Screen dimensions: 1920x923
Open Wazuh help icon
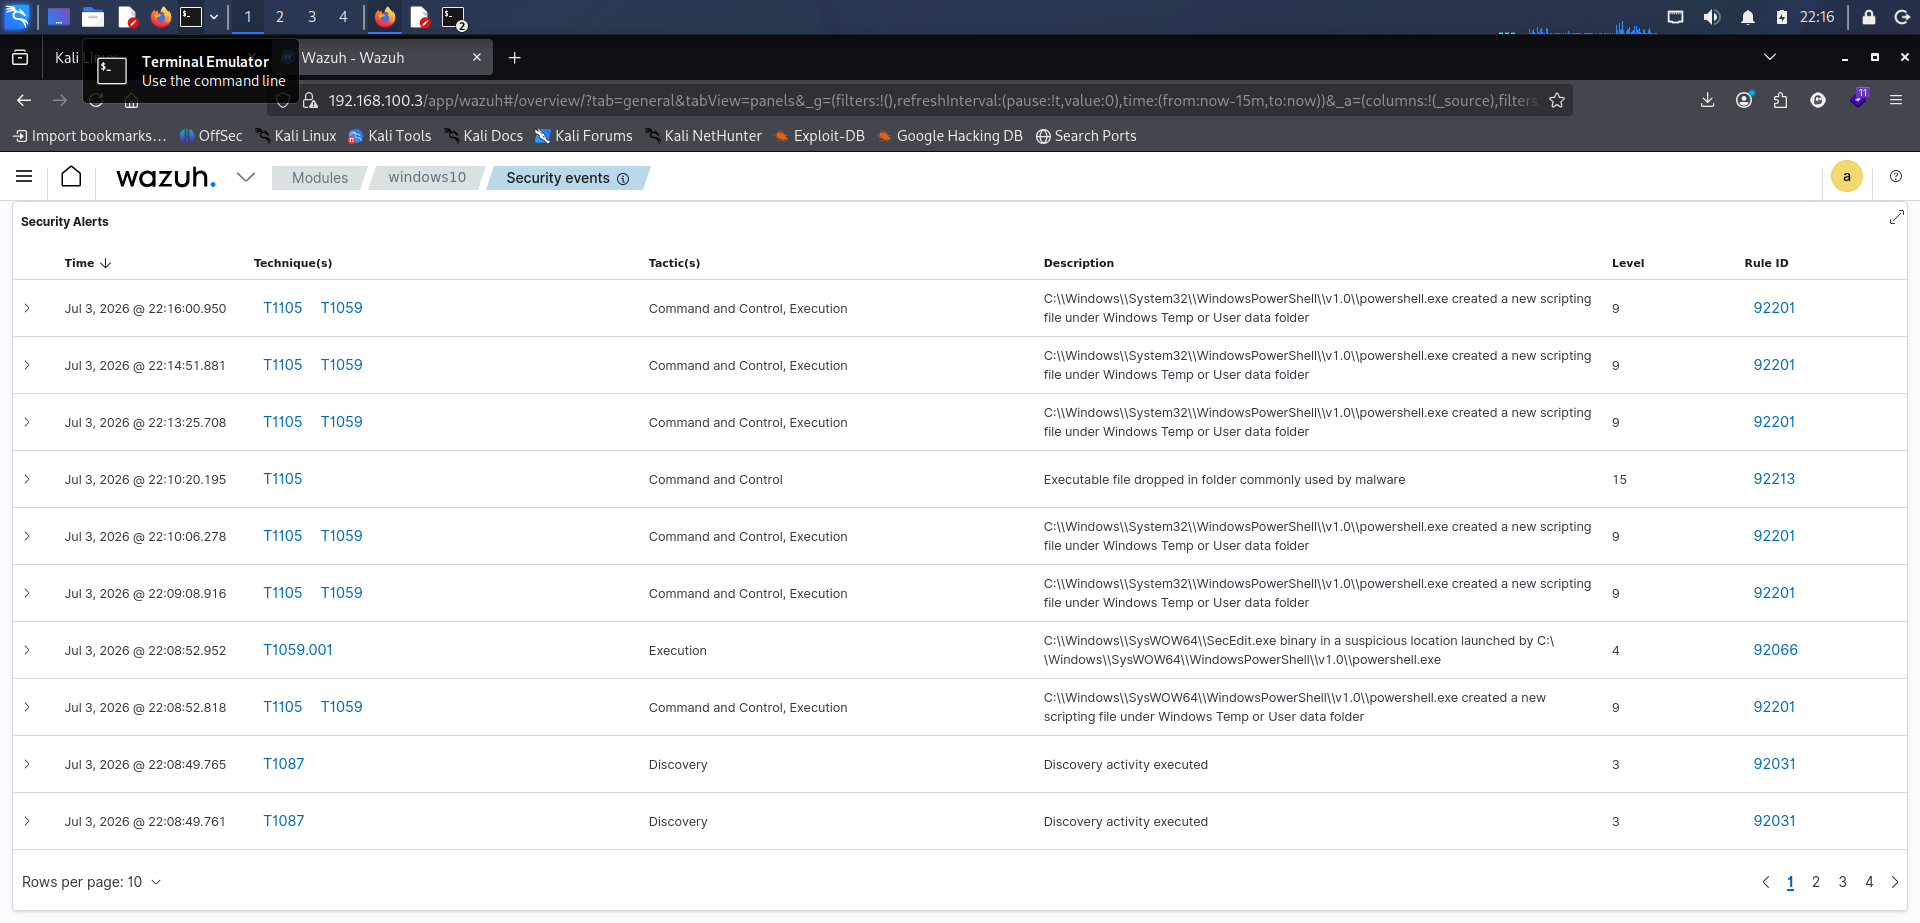coord(1896,176)
